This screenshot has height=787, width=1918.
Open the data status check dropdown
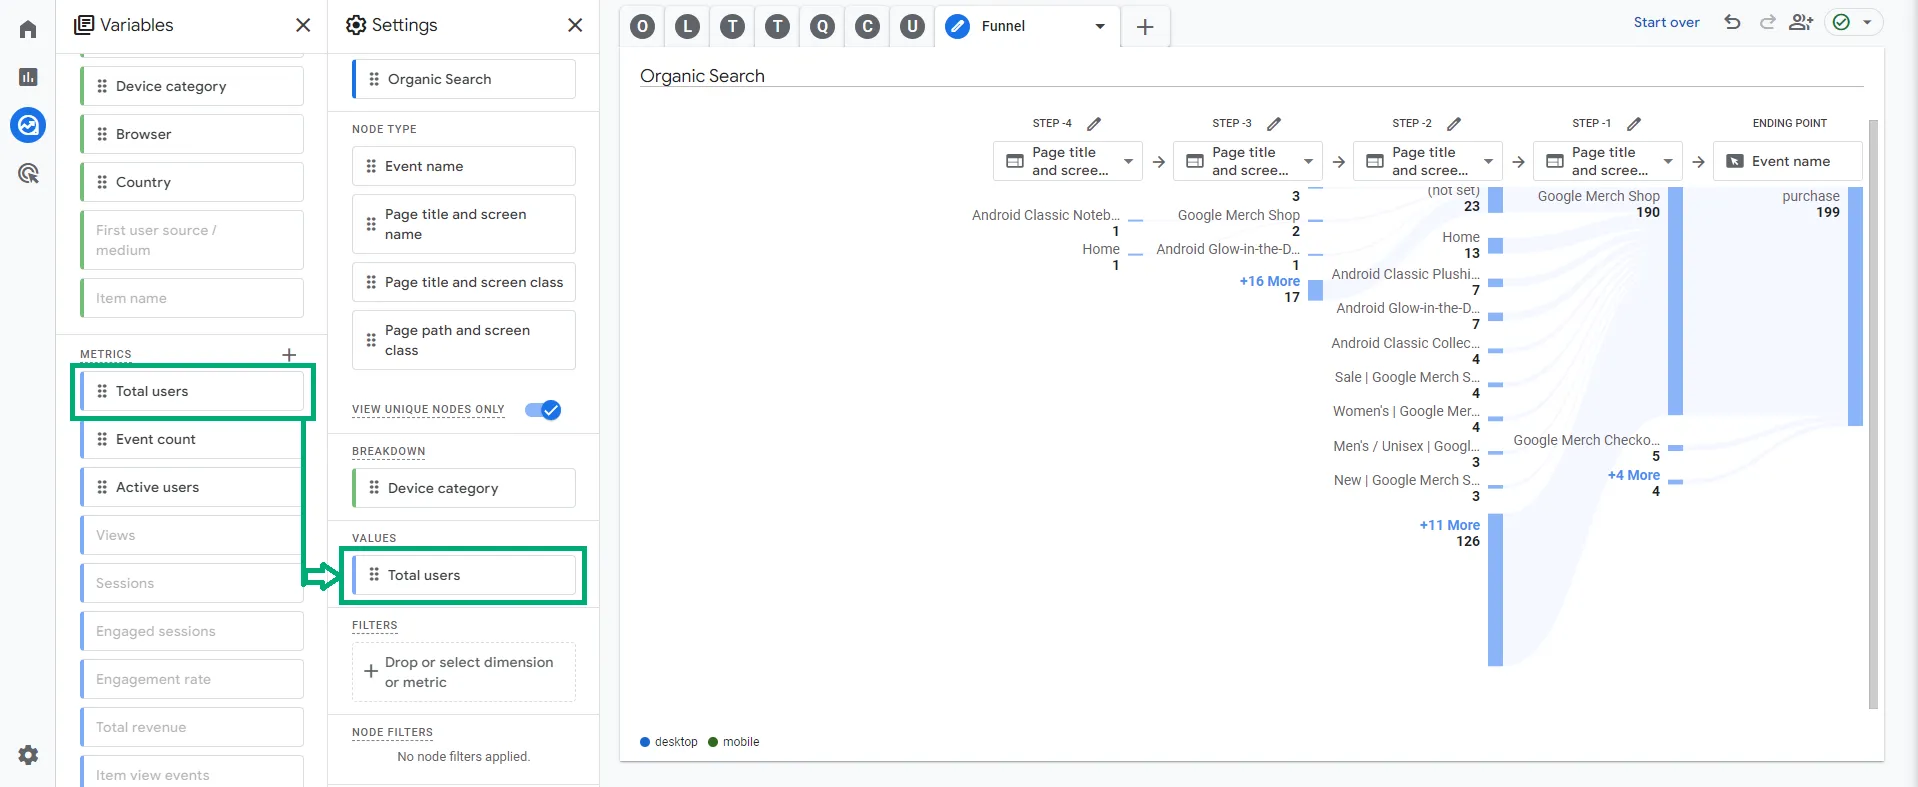pos(1854,22)
